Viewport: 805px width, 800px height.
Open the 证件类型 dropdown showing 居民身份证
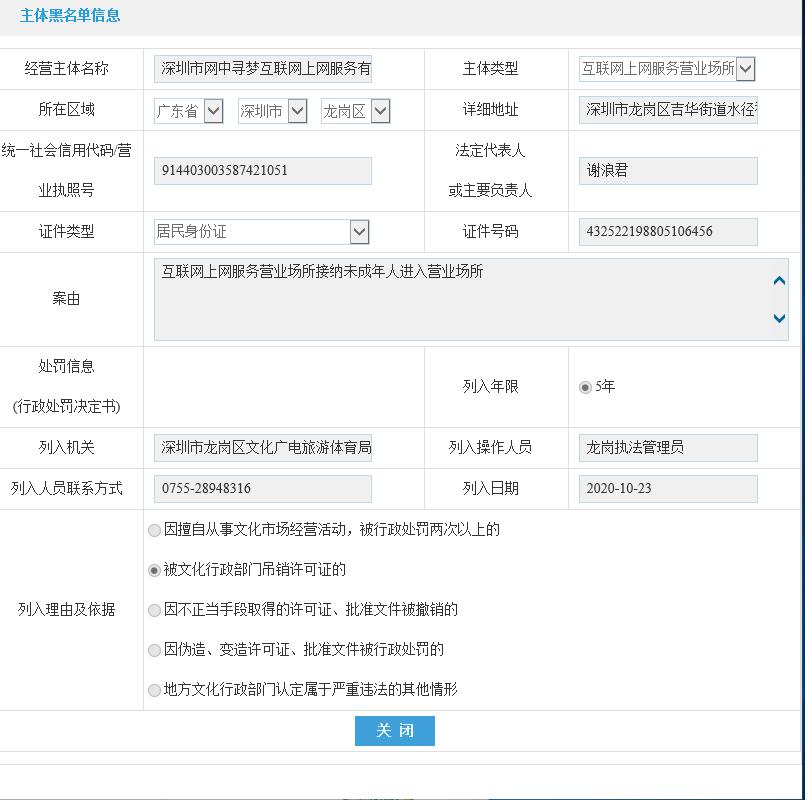pos(359,231)
